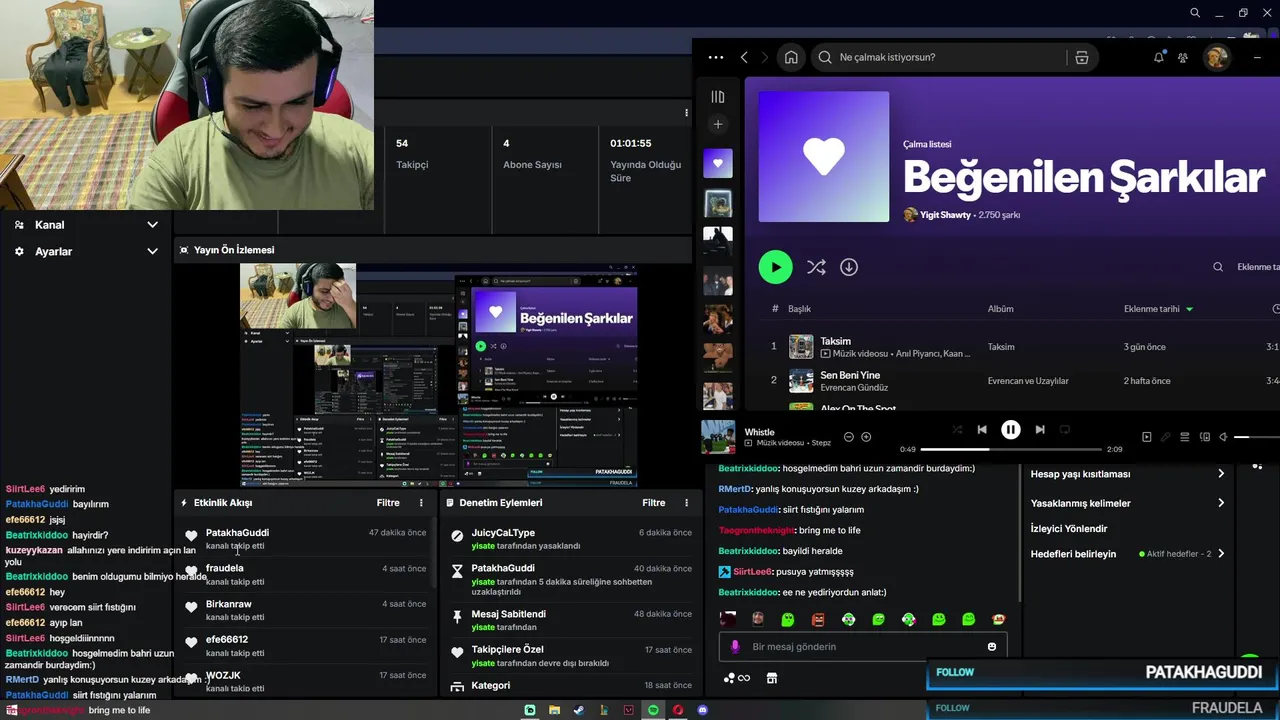Viewport: 1280px width, 720px height.
Task: Open İzleyici Yönlendir option
Action: coord(1069,528)
